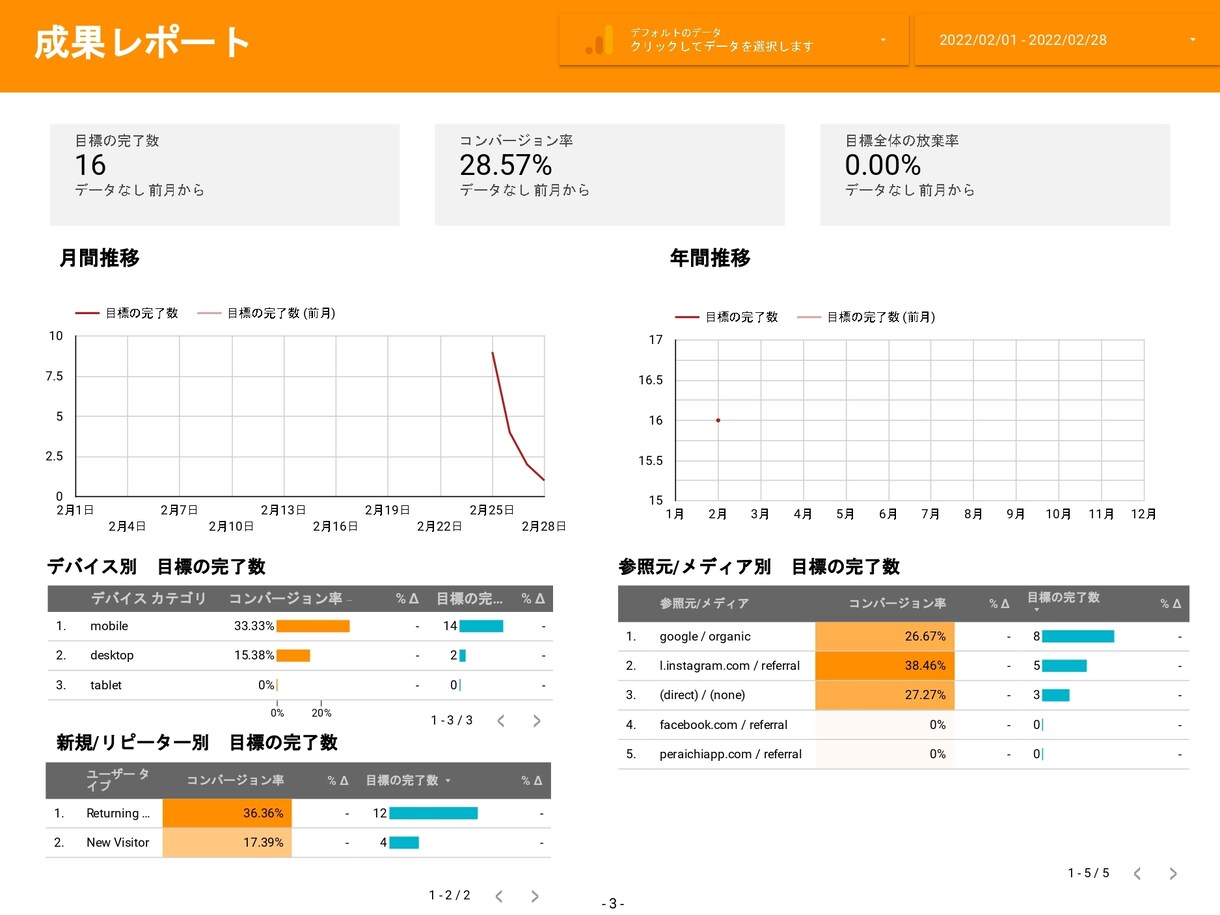
Task: Click the Returning visitor row label
Action: click(x=118, y=814)
